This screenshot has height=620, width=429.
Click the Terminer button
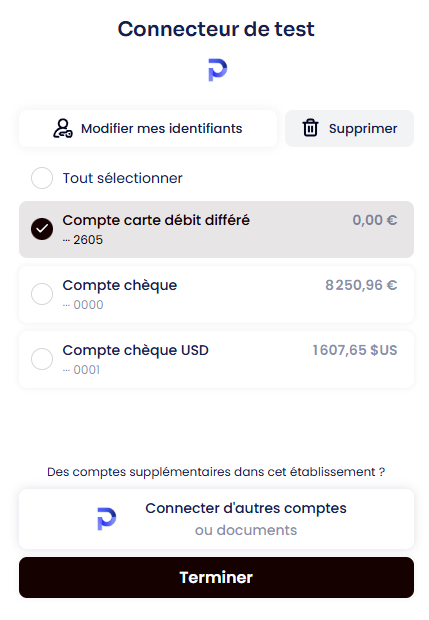pyautogui.click(x=216, y=577)
